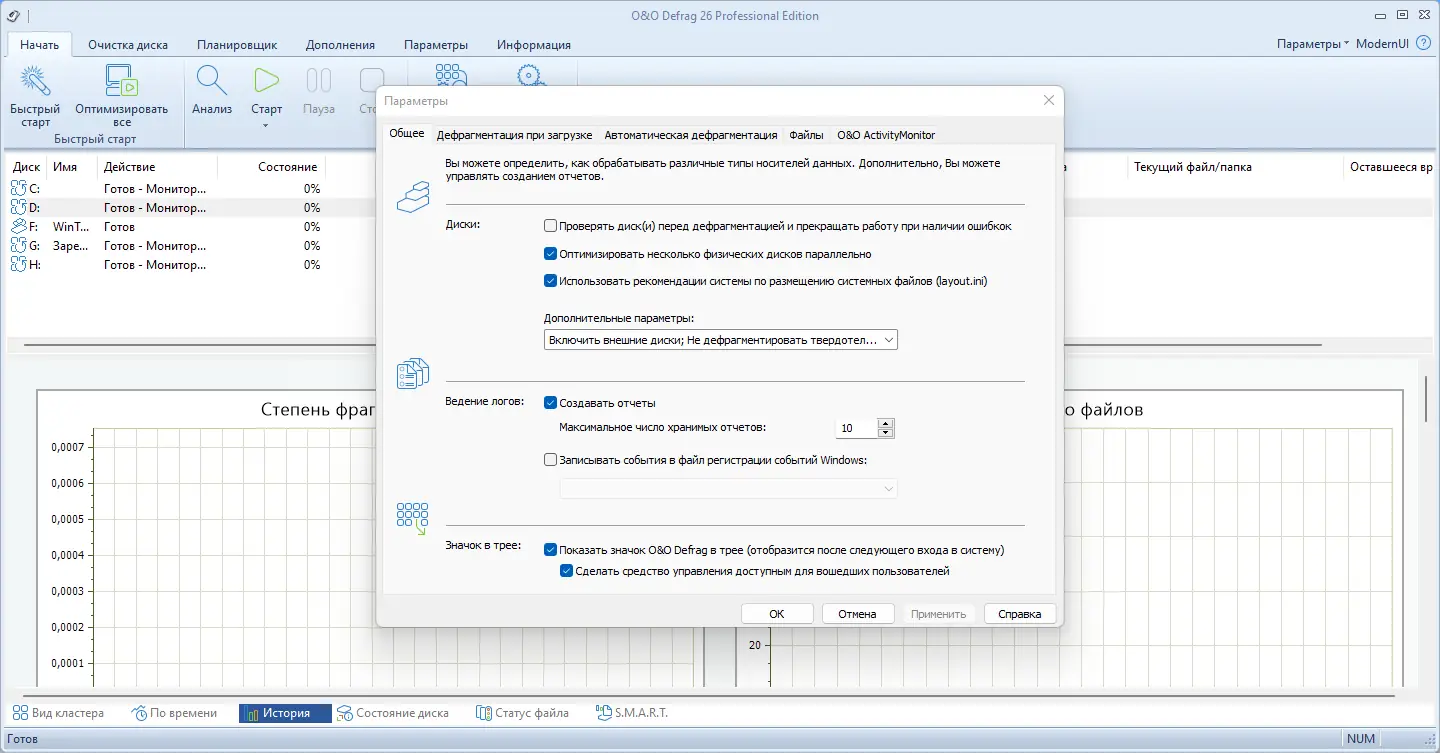Image resolution: width=1440 pixels, height=753 pixels.
Task: Switch to Вид кластера view
Action: (x=58, y=713)
